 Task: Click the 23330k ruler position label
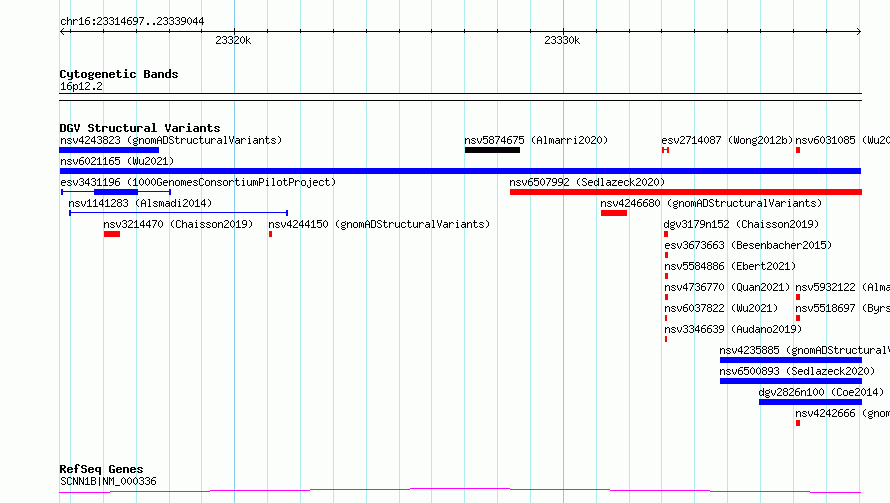[562, 40]
